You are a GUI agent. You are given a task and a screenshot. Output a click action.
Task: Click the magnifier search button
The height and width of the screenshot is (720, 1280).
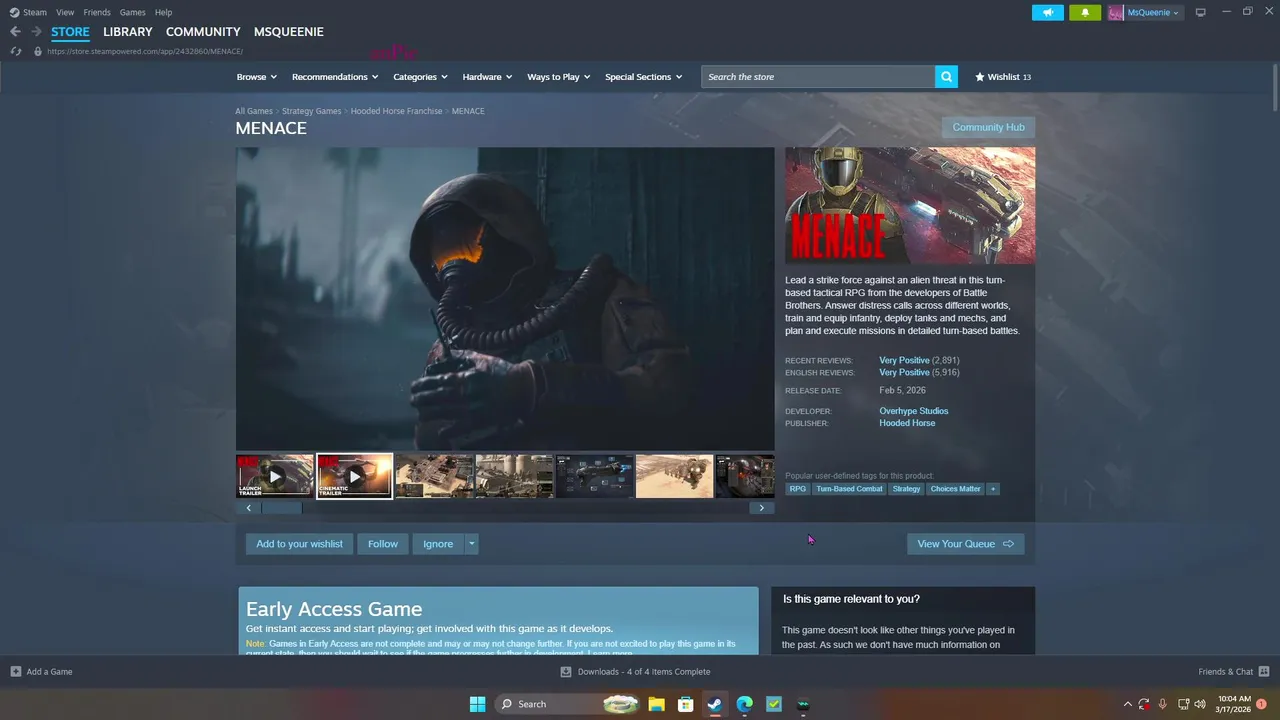point(946,77)
